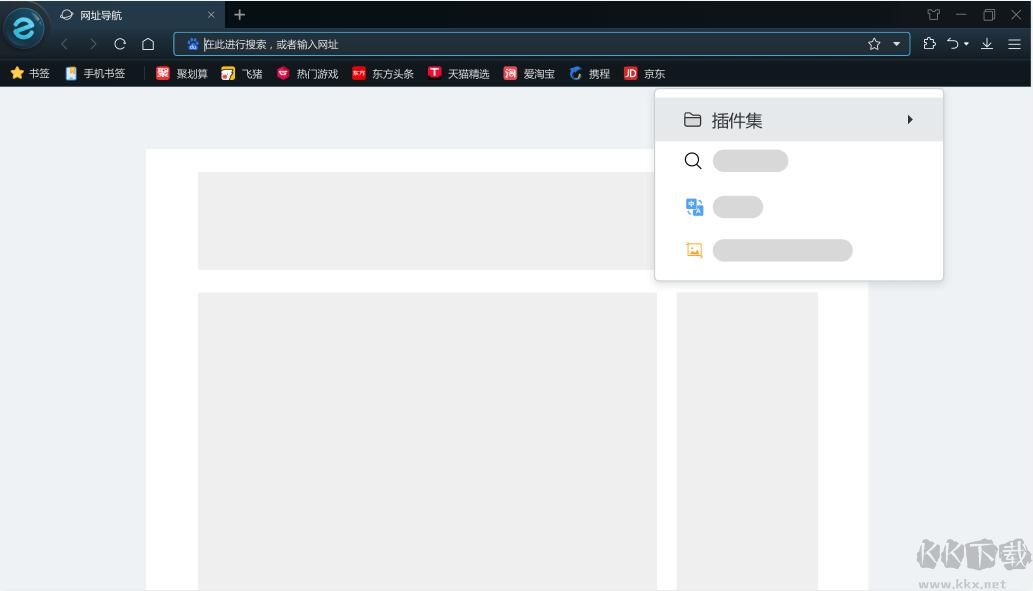
Task: Open the address bar dropdown arrow
Action: [897, 44]
